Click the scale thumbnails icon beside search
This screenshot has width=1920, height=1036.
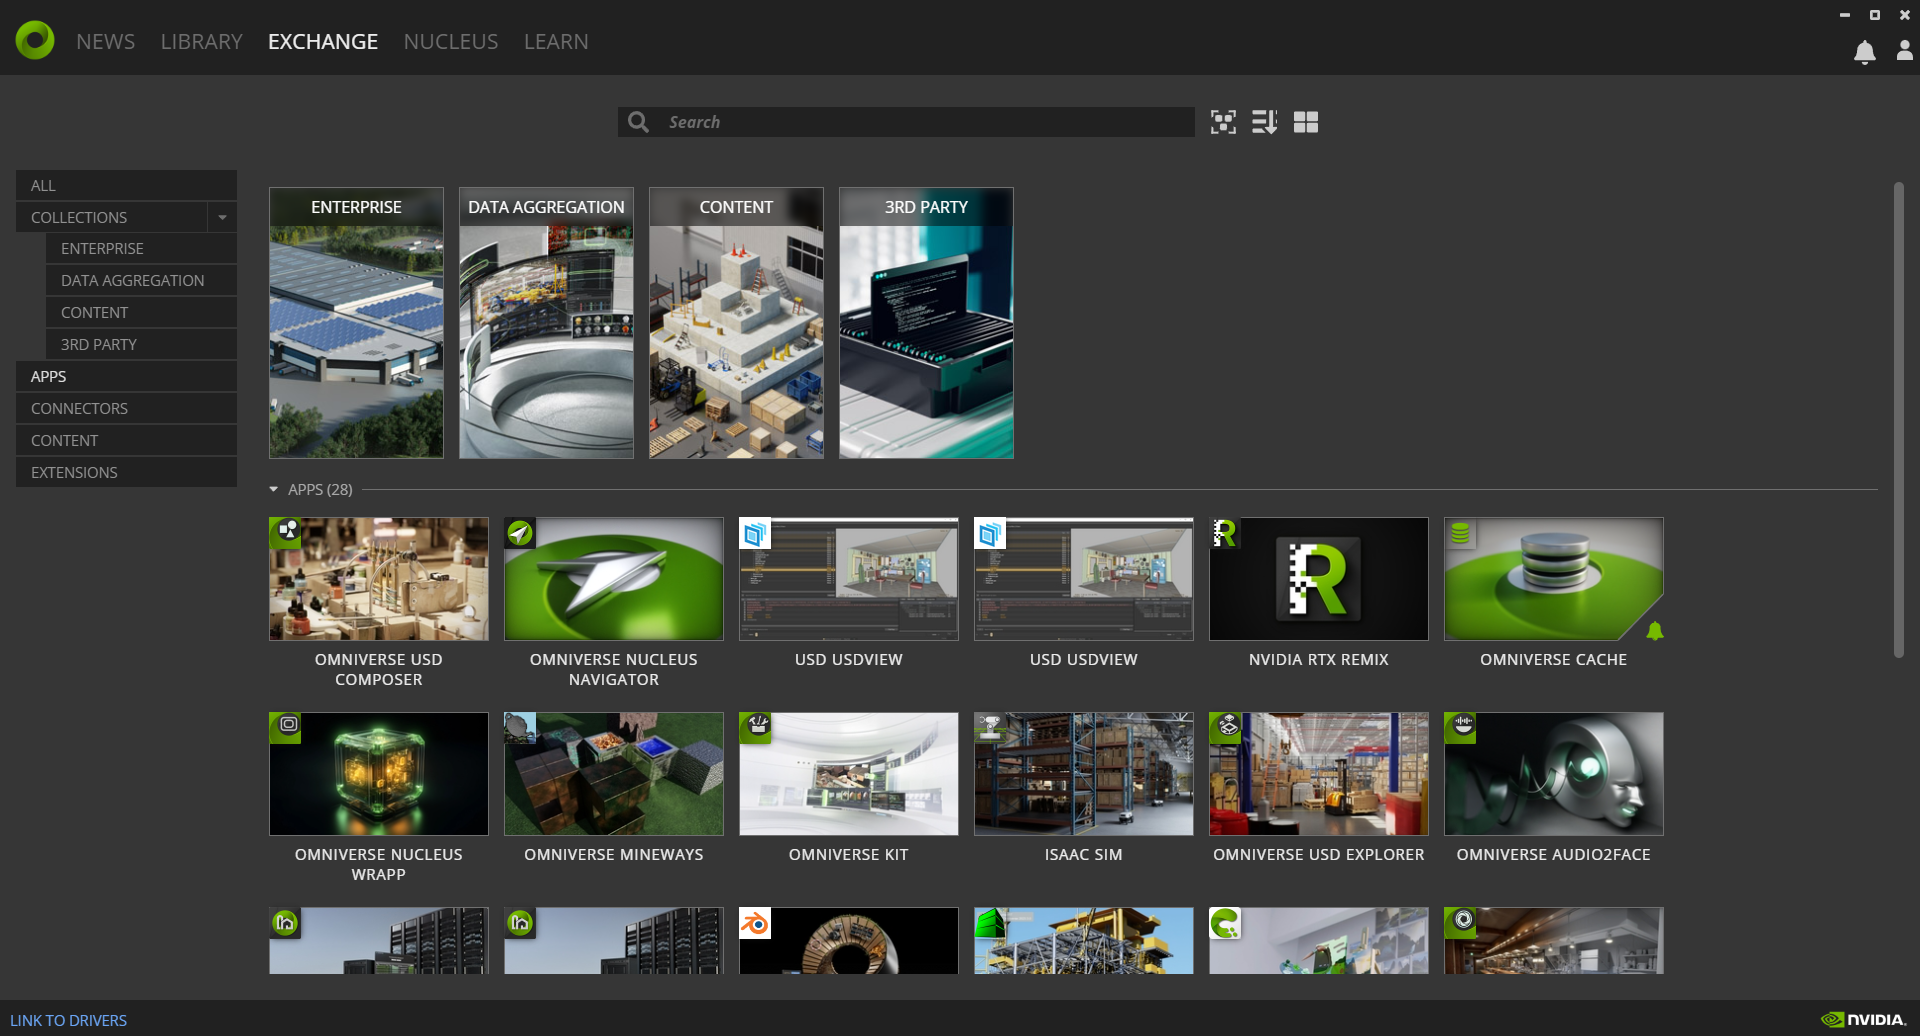click(1223, 121)
